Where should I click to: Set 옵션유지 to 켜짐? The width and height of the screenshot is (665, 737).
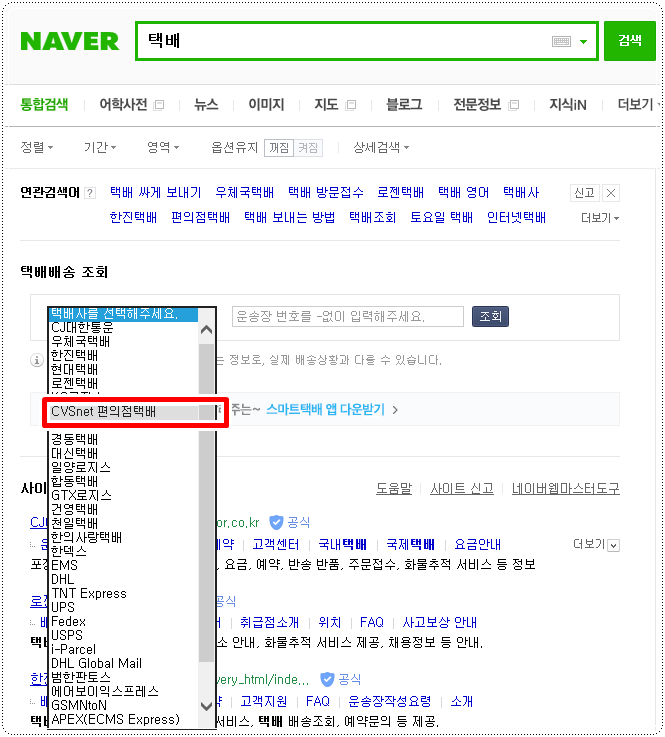point(308,148)
